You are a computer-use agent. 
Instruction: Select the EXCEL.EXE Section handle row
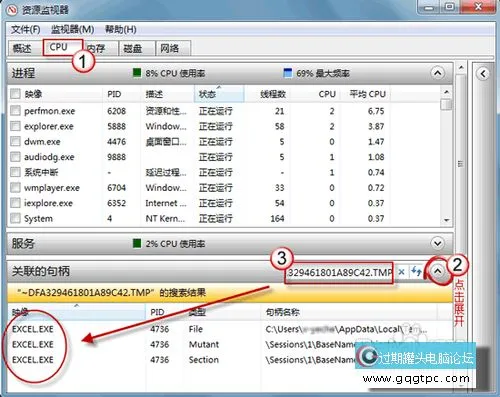(230, 360)
